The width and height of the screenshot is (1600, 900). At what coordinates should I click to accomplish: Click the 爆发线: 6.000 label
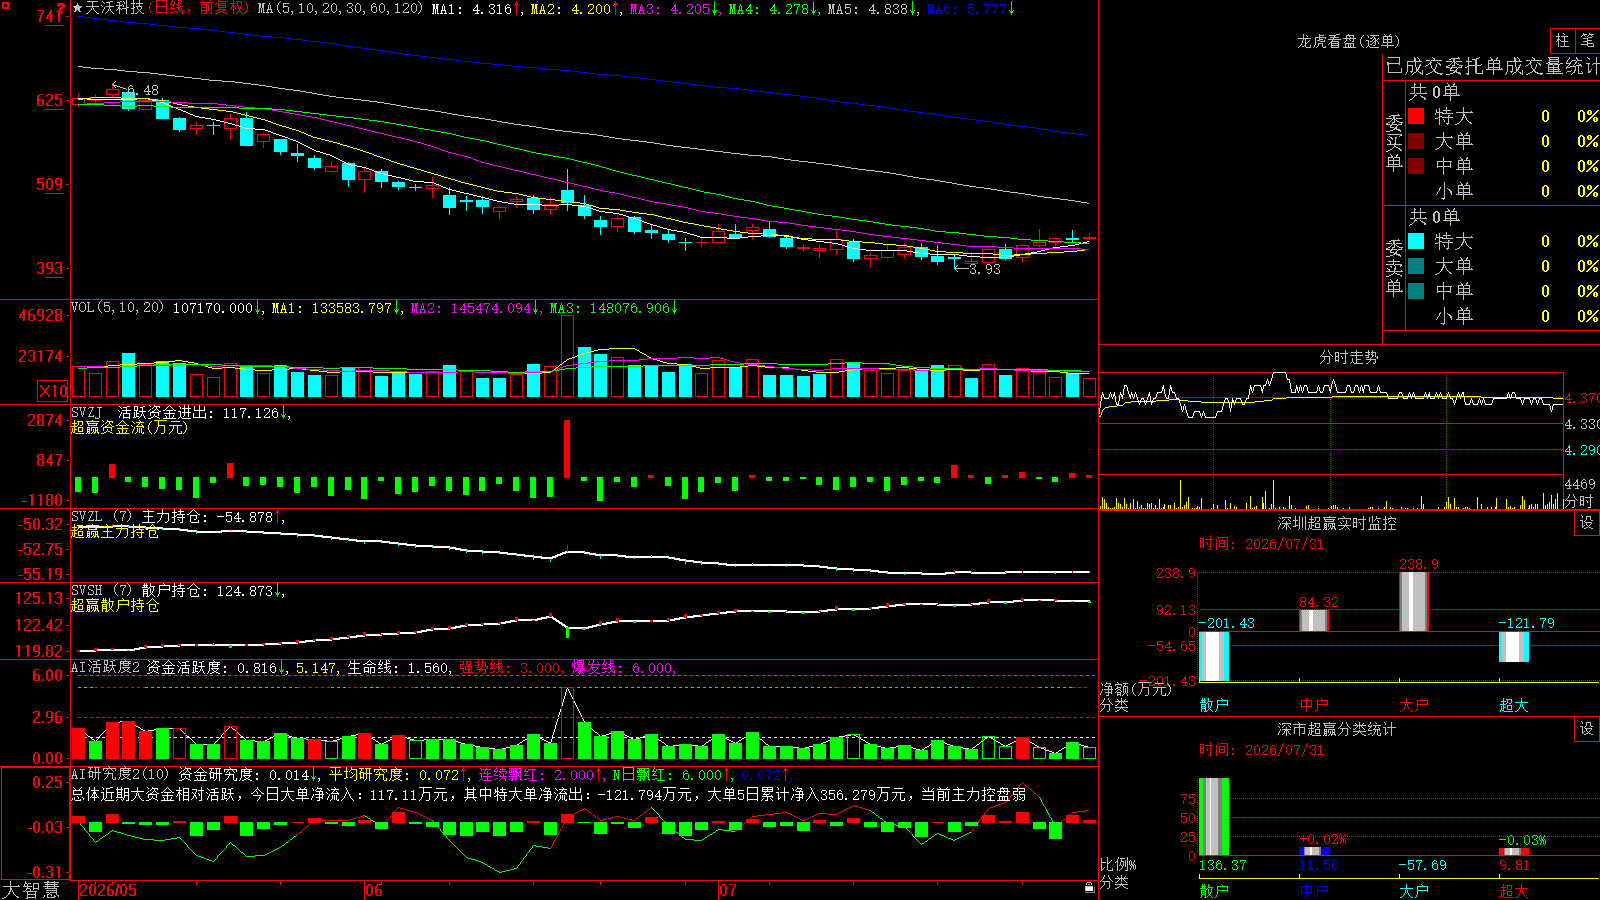click(x=622, y=667)
